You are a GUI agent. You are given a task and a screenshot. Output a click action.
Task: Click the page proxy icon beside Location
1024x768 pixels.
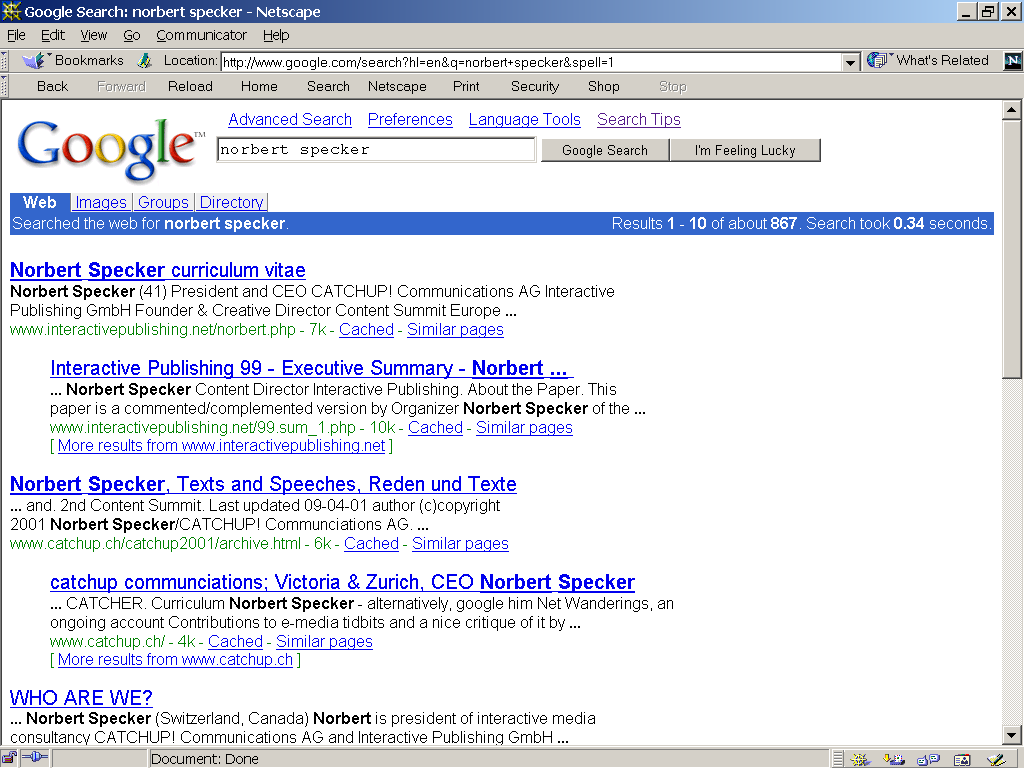[x=145, y=61]
